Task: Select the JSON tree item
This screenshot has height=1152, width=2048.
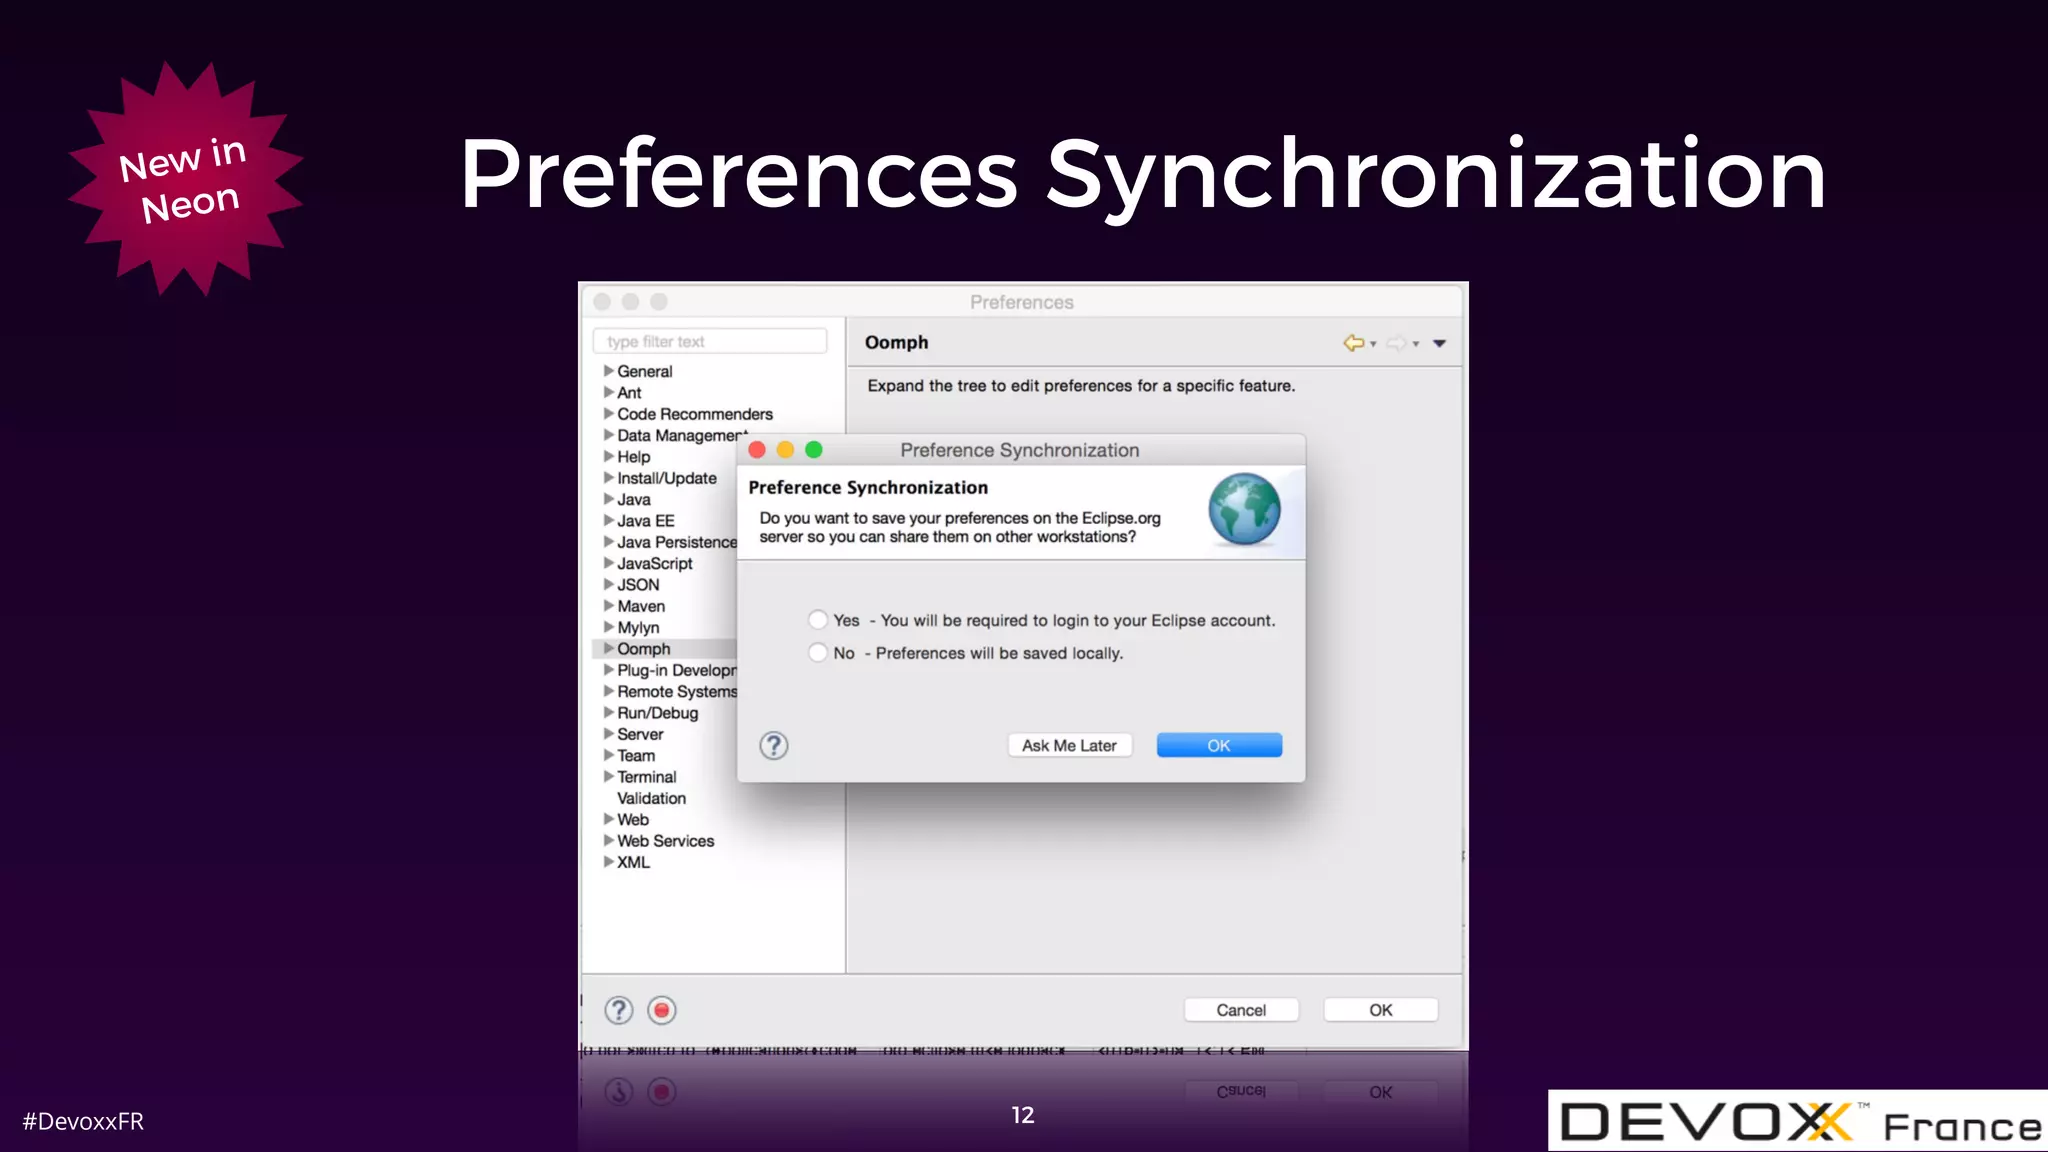Action: (638, 585)
